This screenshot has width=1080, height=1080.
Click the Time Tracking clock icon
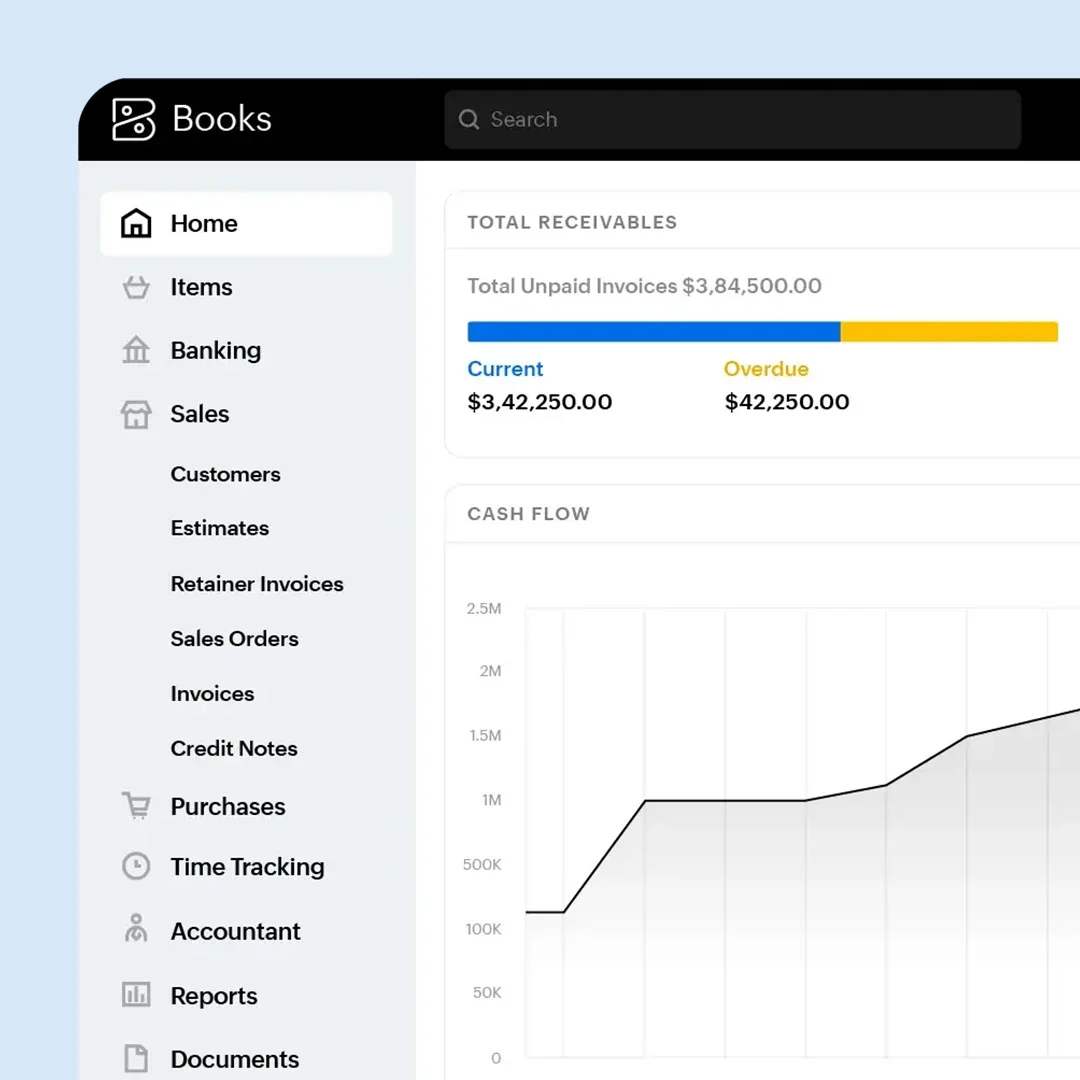[x=136, y=866]
